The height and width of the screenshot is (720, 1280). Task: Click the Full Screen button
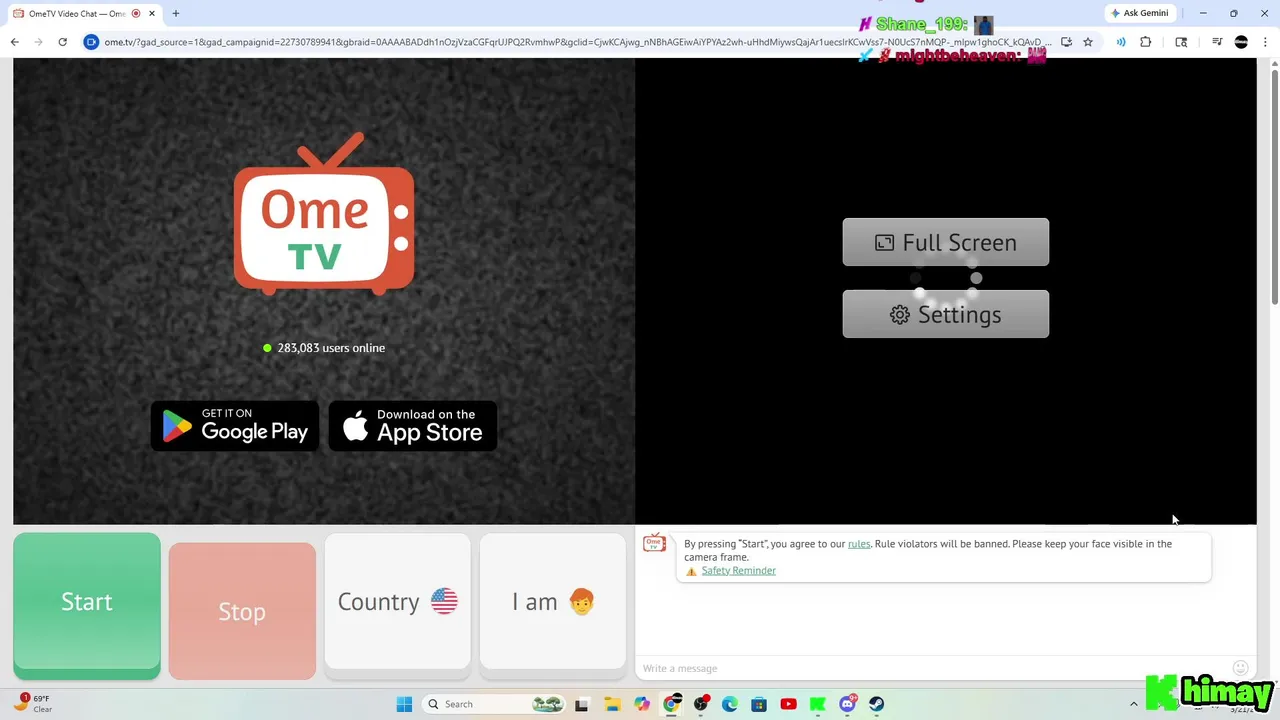[x=946, y=242]
